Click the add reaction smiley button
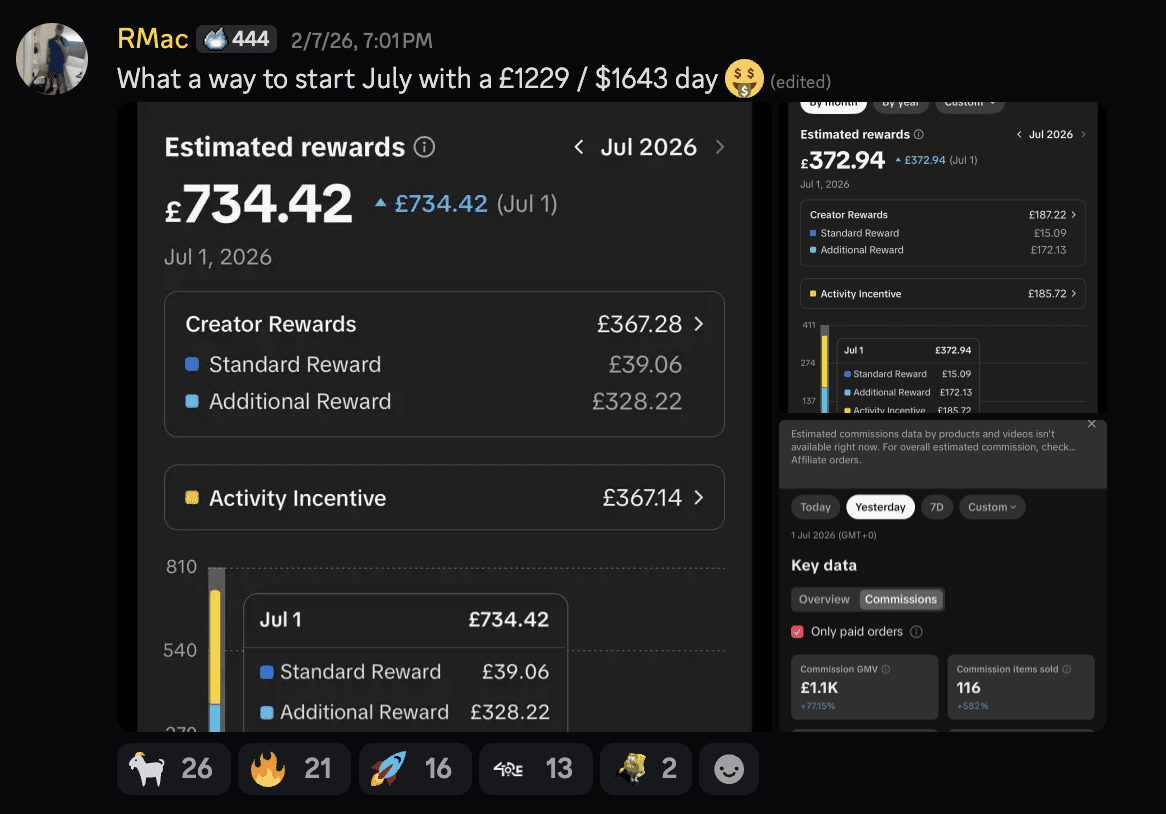The image size is (1166, 814). 729,769
